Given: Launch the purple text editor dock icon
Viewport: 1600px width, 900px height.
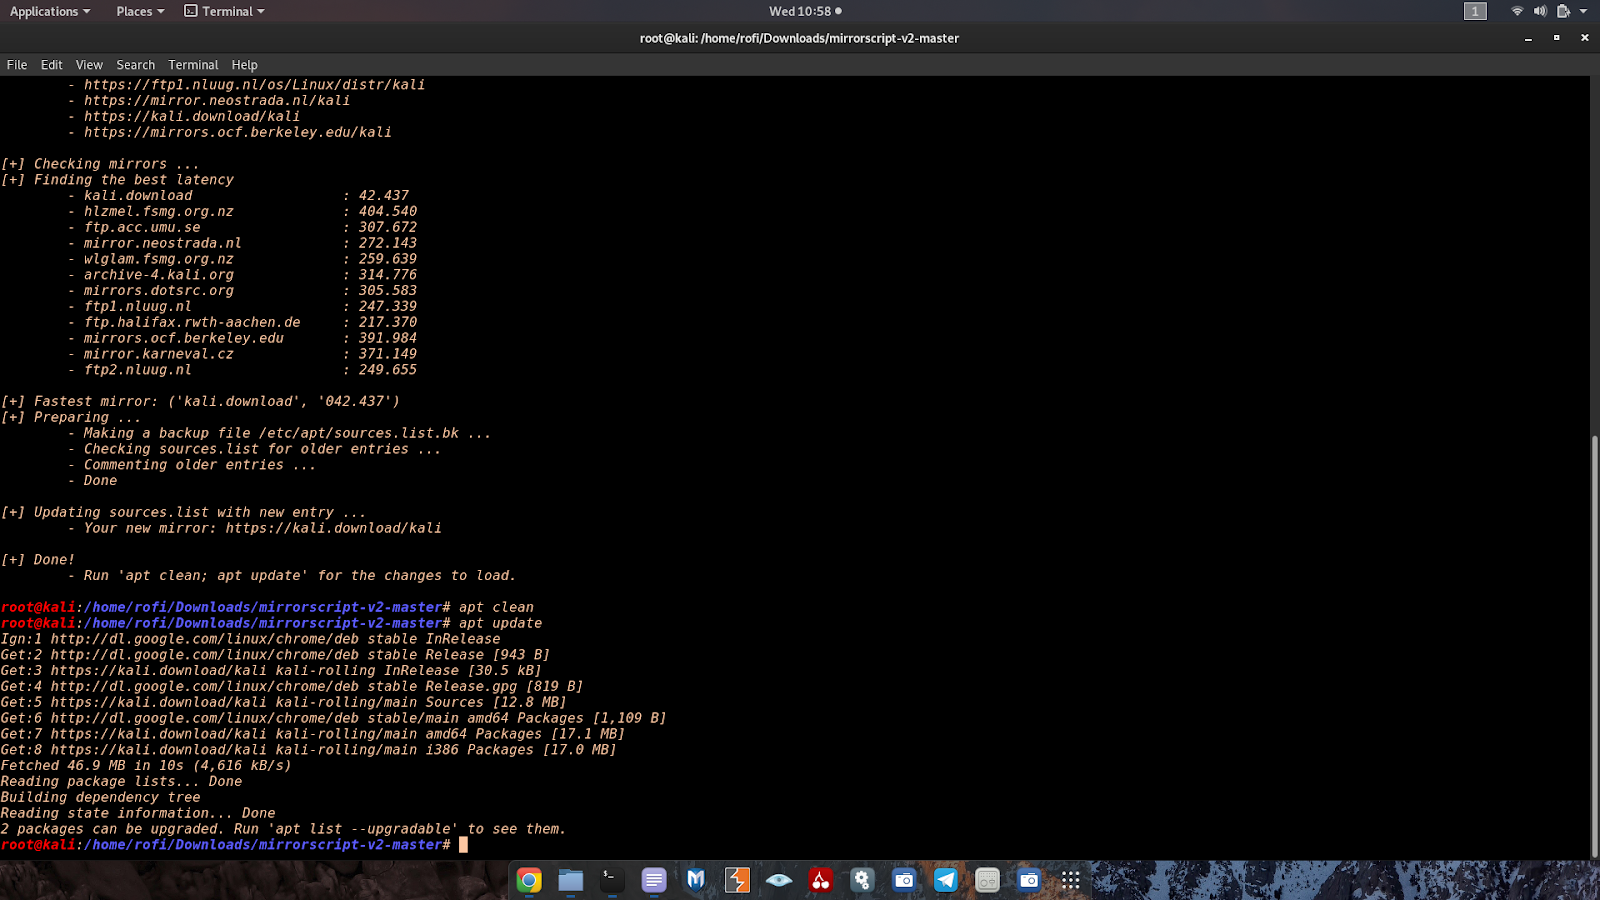Looking at the screenshot, I should point(654,880).
